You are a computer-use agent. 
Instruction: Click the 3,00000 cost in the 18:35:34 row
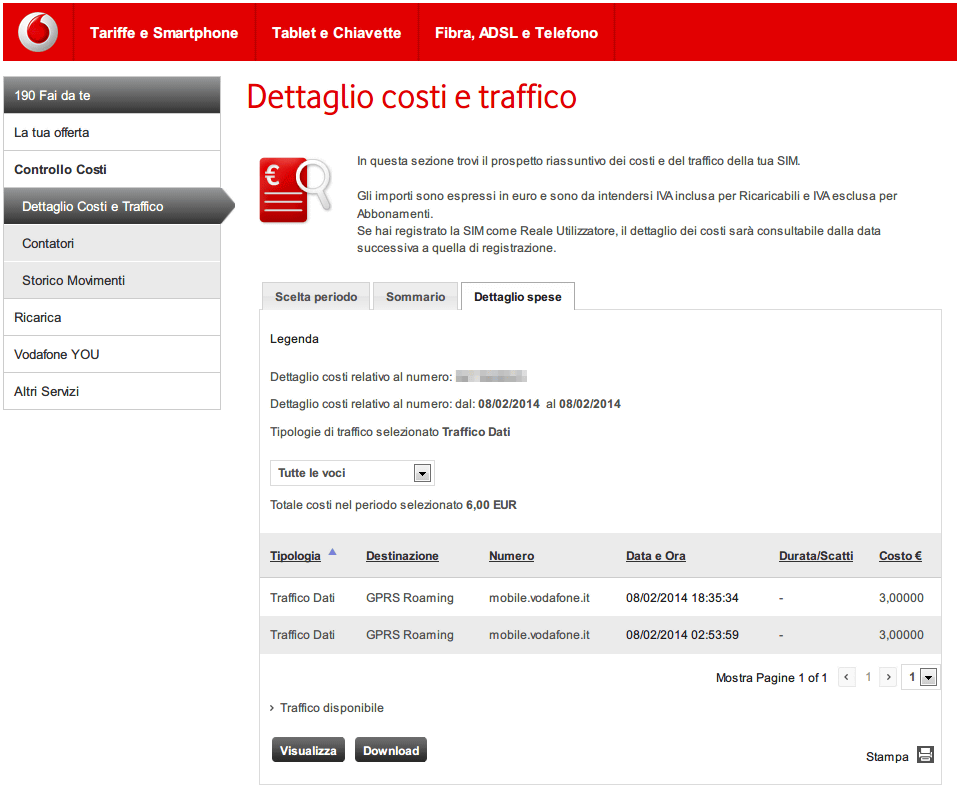pos(901,598)
